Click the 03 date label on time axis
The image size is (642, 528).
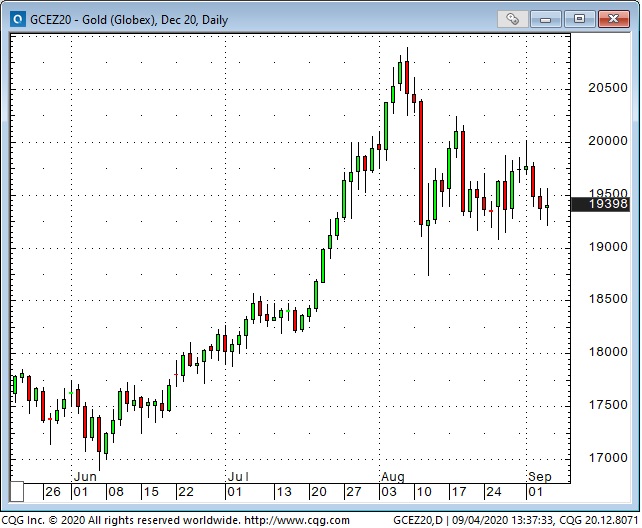point(389,492)
